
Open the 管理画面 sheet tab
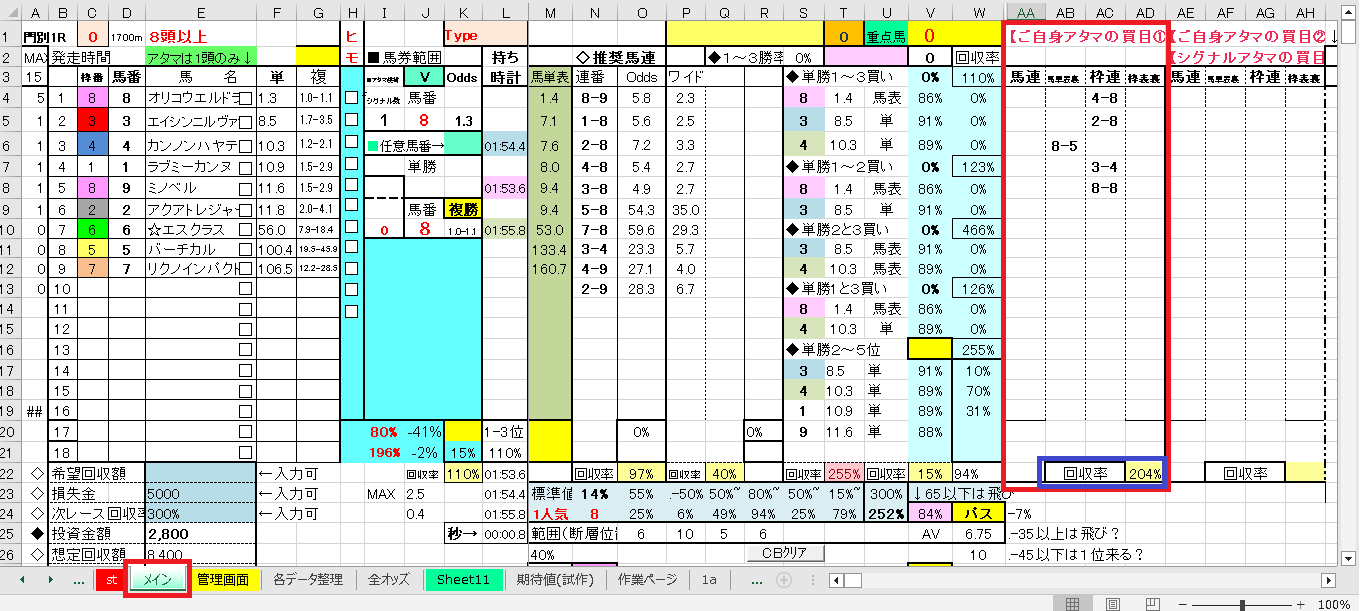pos(222,580)
